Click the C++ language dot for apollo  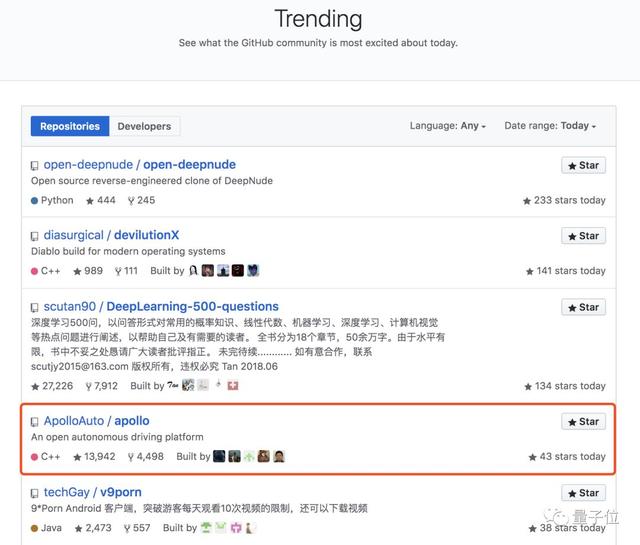tap(34, 457)
